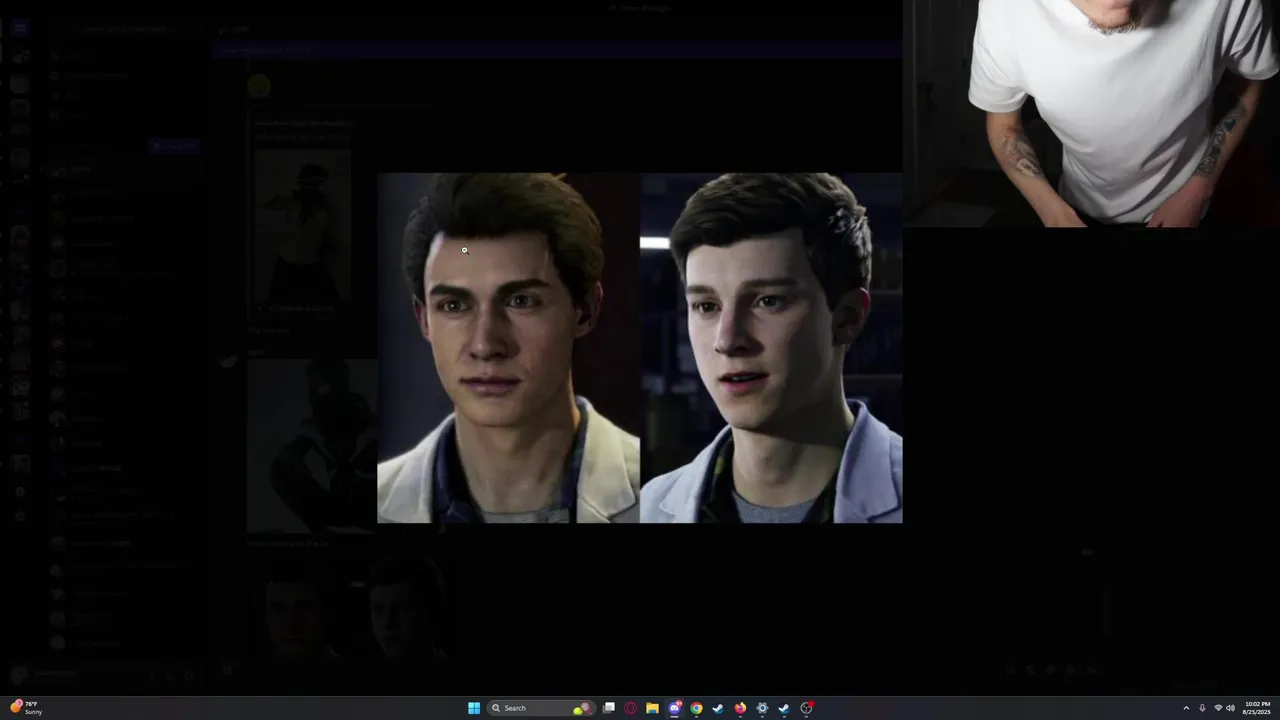Expand the hidden system tray icons chevron
Image resolution: width=1280 pixels, height=720 pixels.
(1186, 708)
